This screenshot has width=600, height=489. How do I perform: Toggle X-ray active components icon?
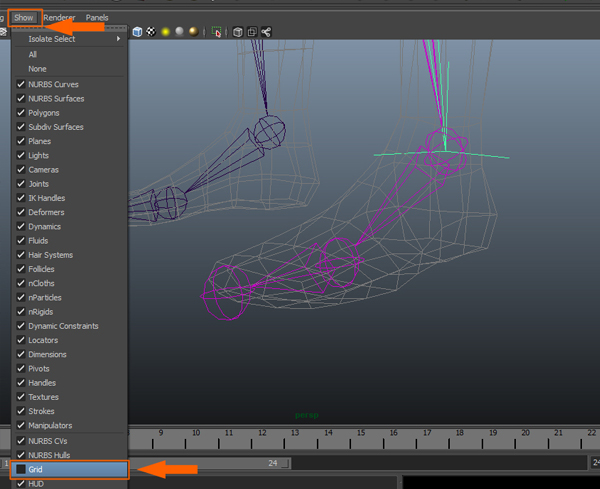click(x=252, y=32)
